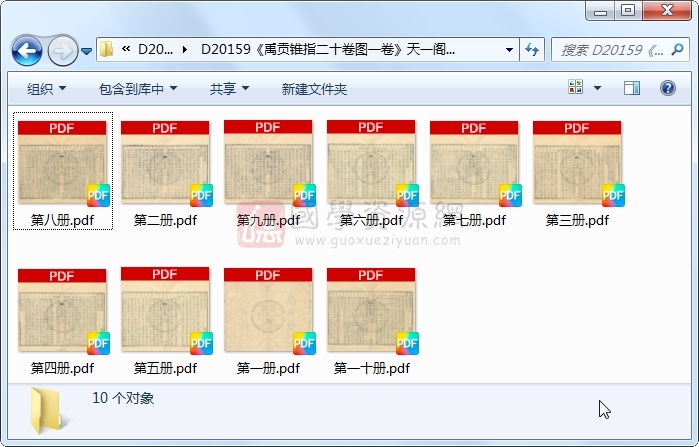Select 第七册.pdf file icon

475,164
